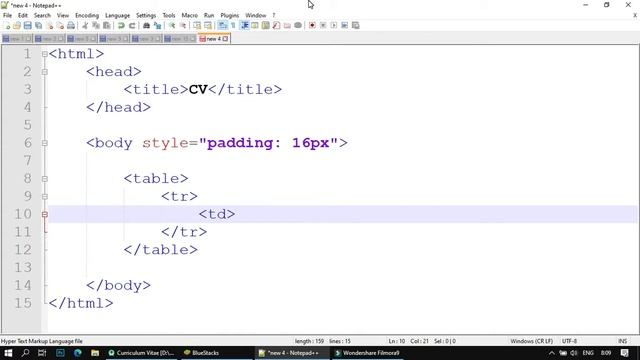The image size is (640, 360).
Task: Create a new document with the New toolbar icon
Action: click(x=7, y=25)
